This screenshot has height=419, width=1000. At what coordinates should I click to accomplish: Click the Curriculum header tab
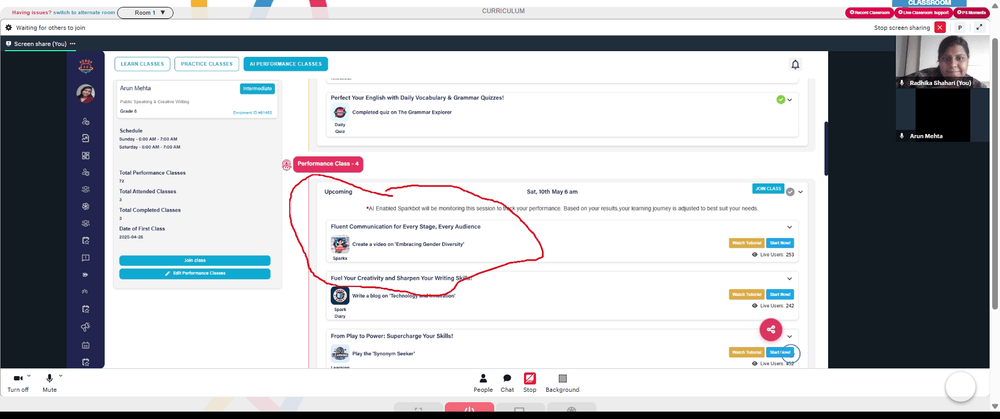[503, 11]
